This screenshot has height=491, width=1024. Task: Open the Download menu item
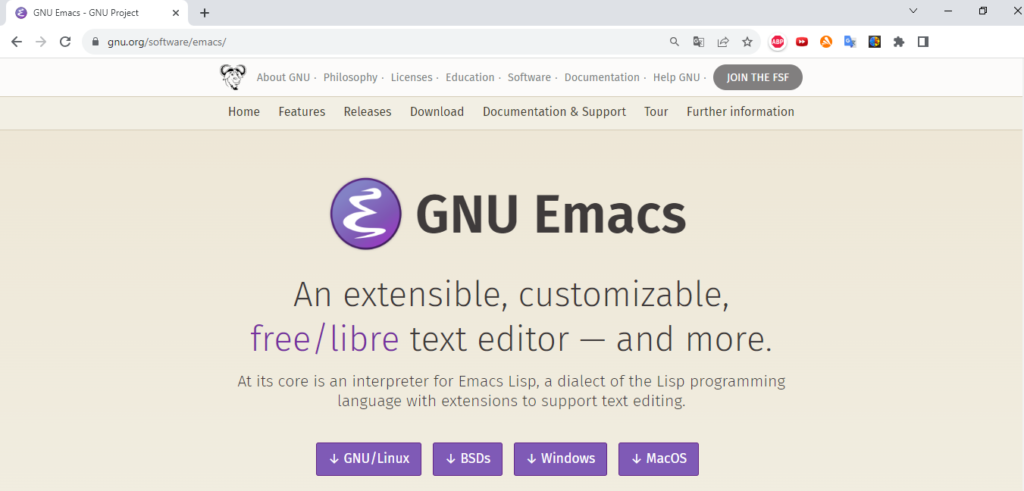(437, 112)
